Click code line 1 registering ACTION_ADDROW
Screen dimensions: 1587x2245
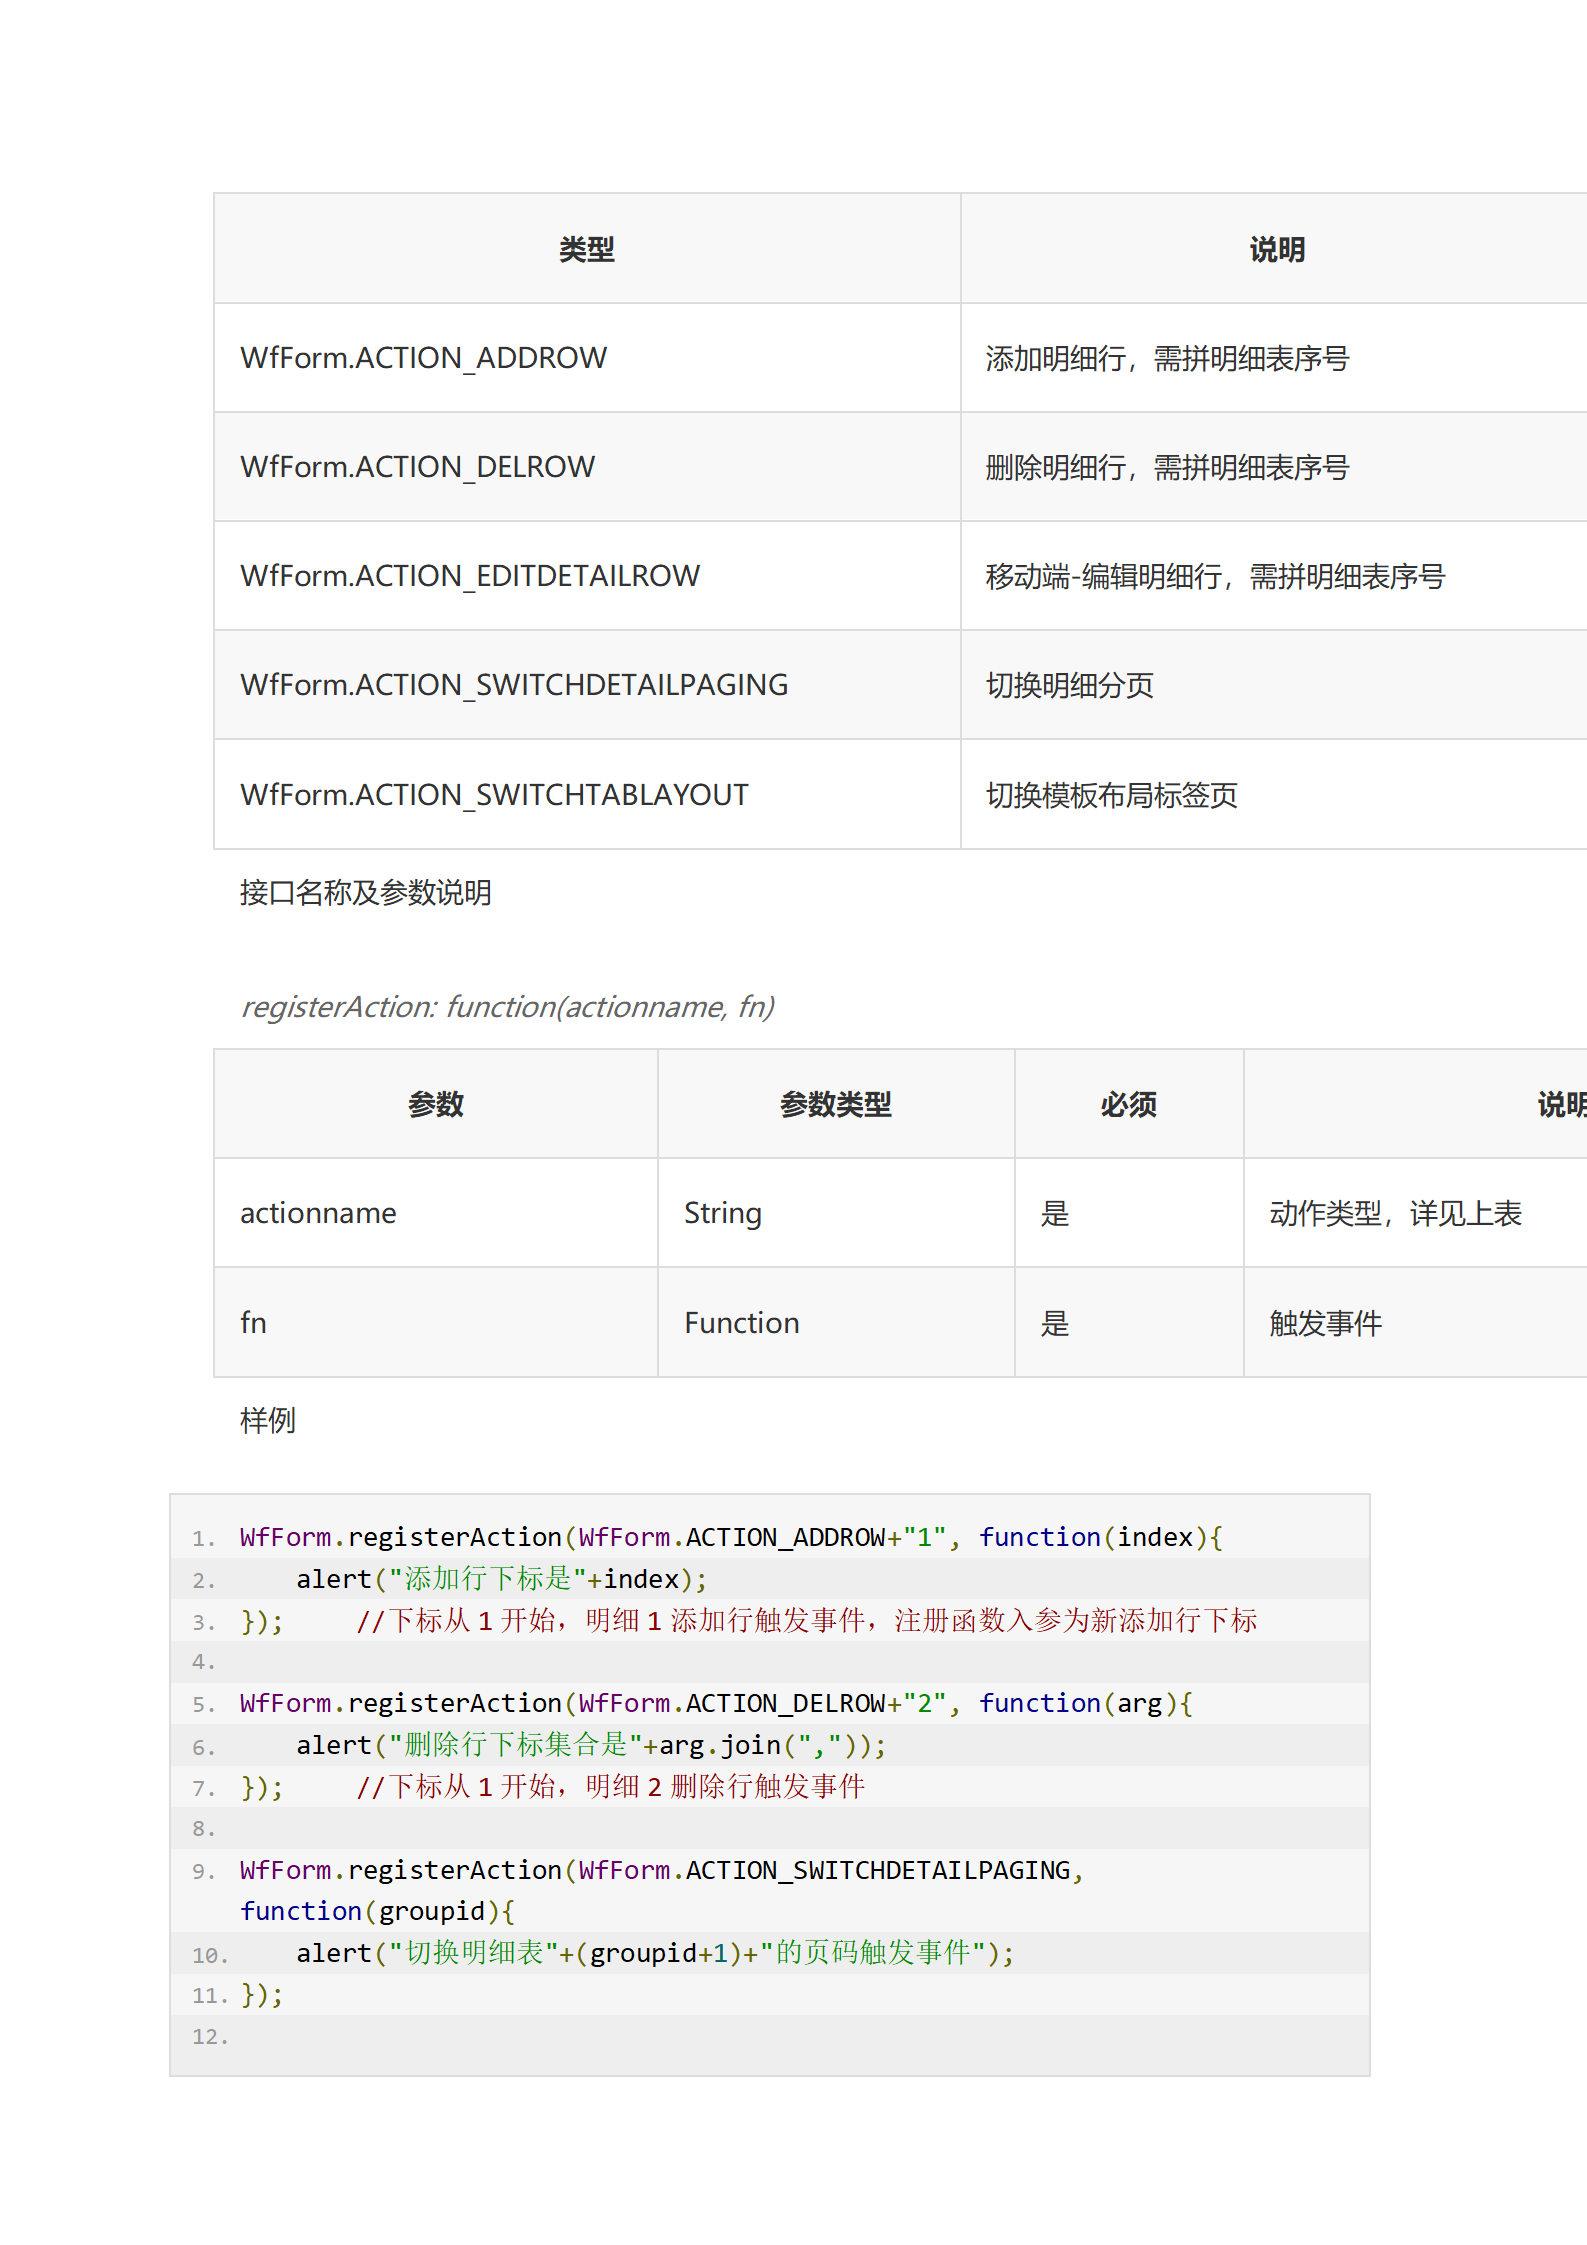[x=730, y=1537]
